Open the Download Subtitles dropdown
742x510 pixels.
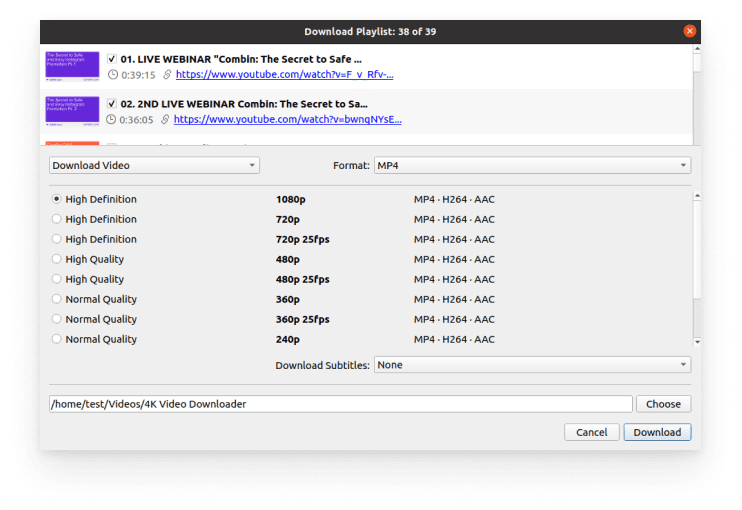point(532,365)
